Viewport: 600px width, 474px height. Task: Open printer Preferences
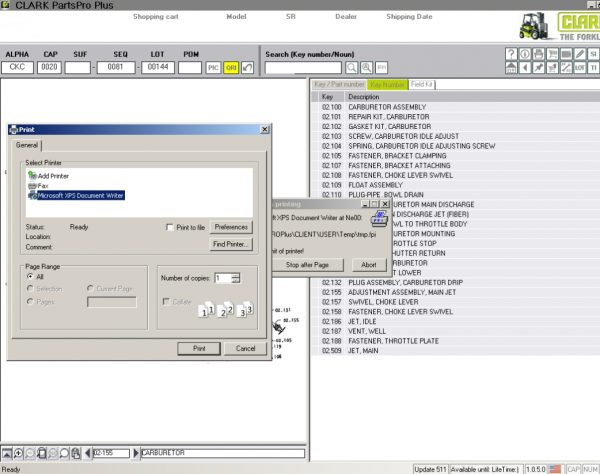(x=231, y=227)
